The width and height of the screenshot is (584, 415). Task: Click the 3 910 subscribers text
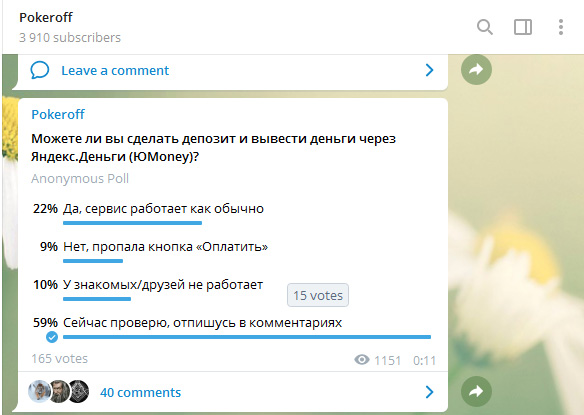click(70, 38)
